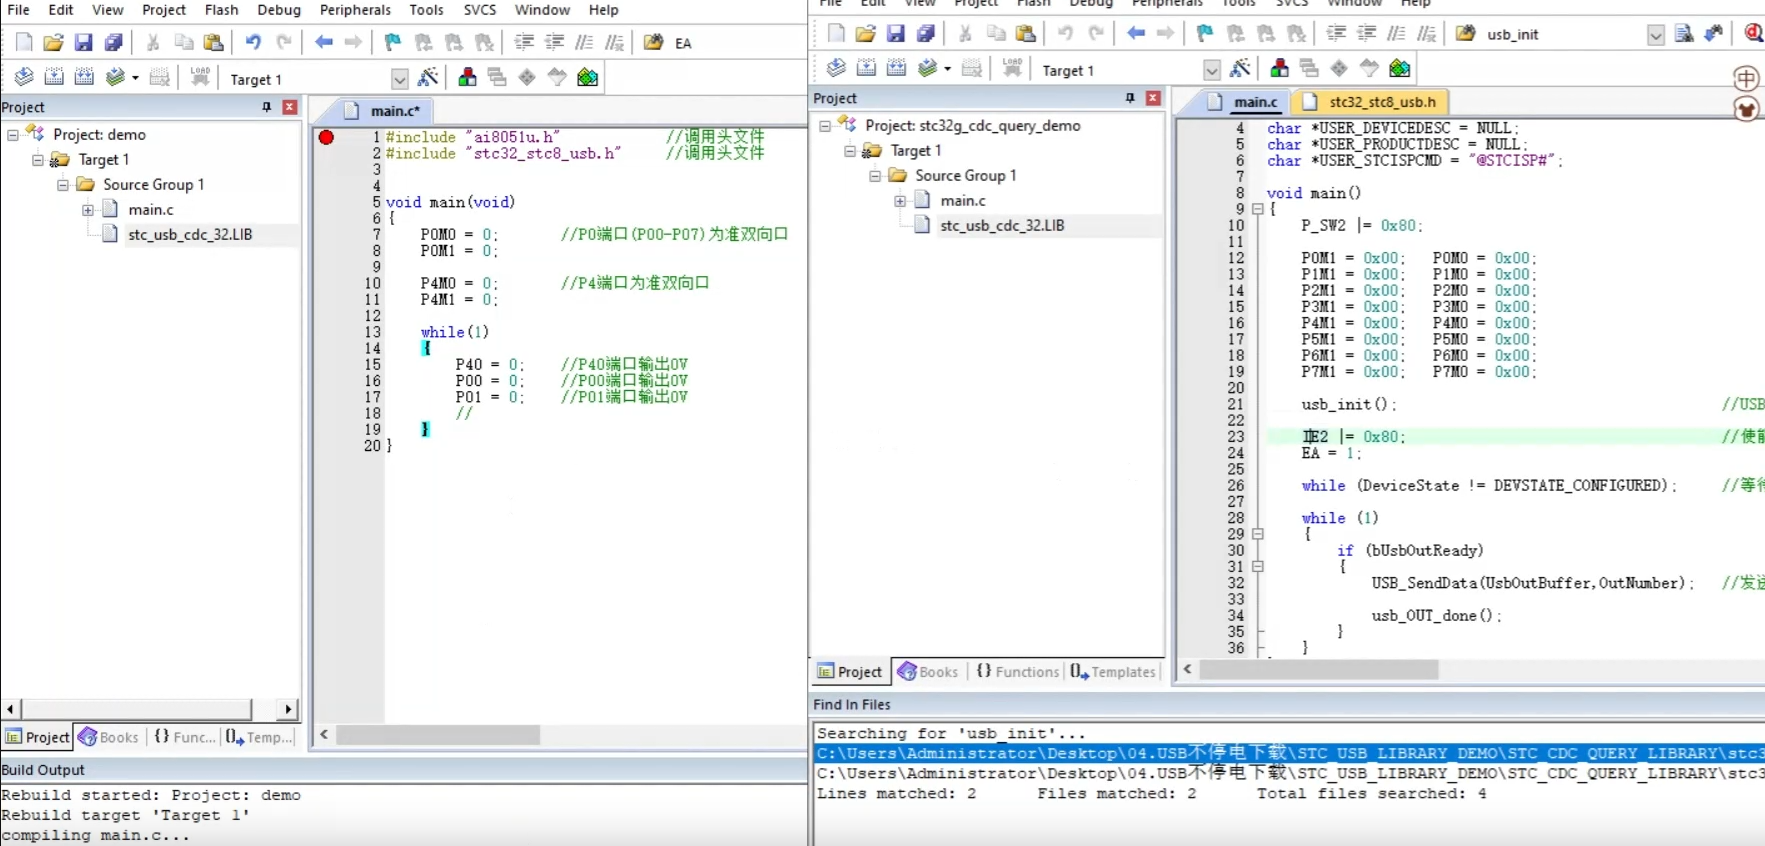The height and width of the screenshot is (846, 1765).
Task: Toggle the breakpoint on line 1
Action: (326, 137)
